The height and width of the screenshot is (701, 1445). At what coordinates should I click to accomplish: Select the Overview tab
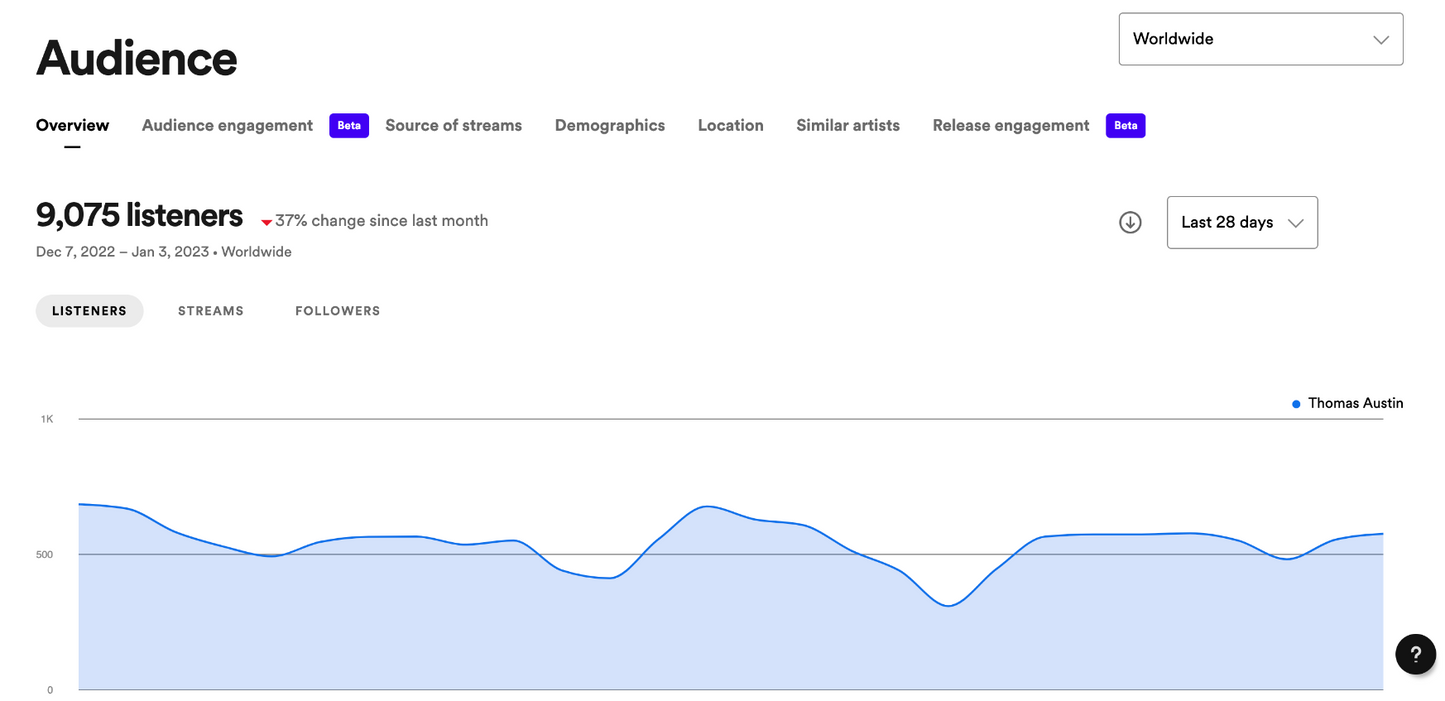point(72,125)
